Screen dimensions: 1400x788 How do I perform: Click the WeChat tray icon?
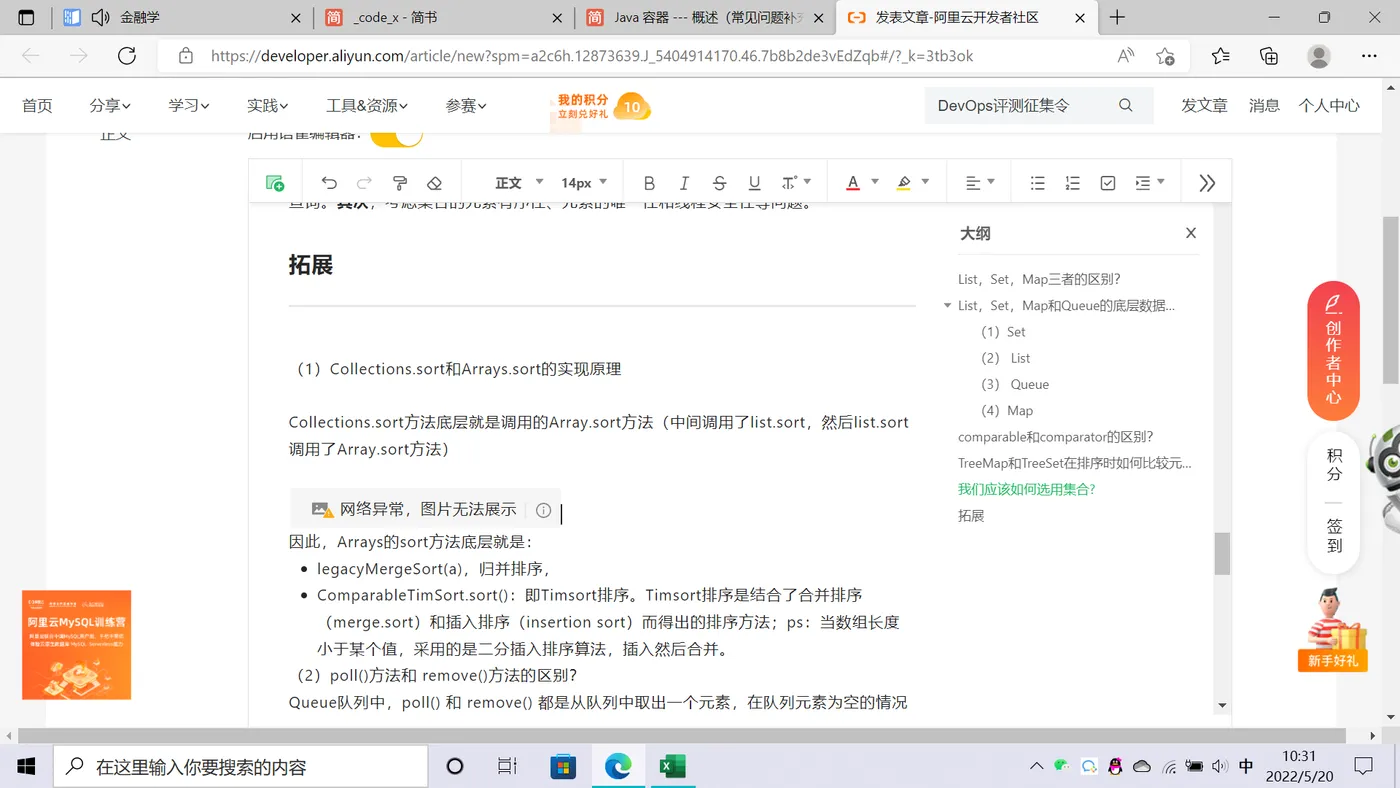point(1062,766)
